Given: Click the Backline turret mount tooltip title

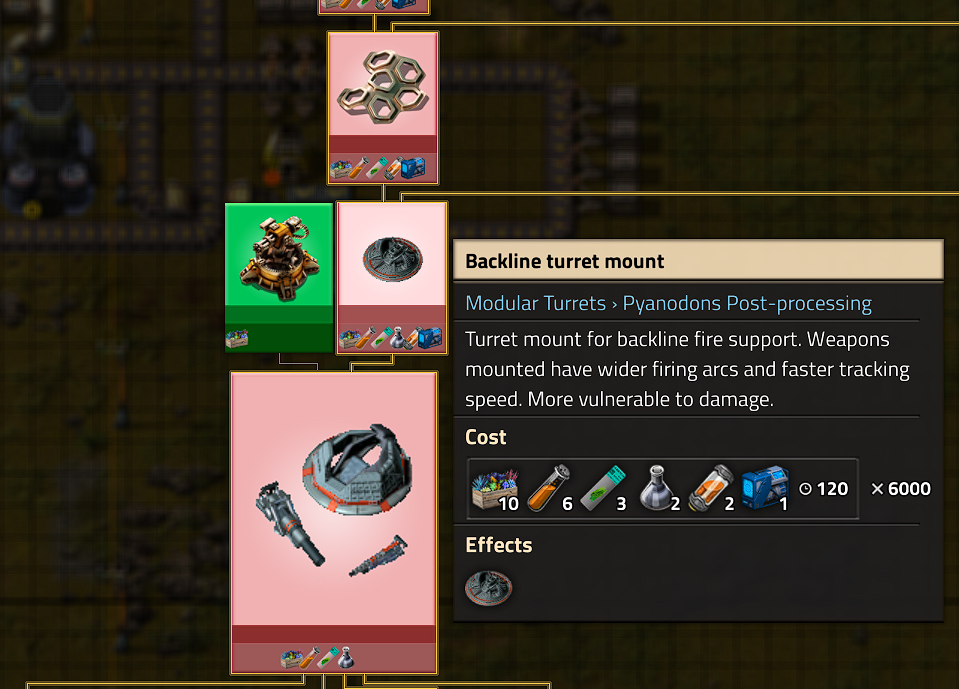Looking at the screenshot, I should tap(564, 262).
